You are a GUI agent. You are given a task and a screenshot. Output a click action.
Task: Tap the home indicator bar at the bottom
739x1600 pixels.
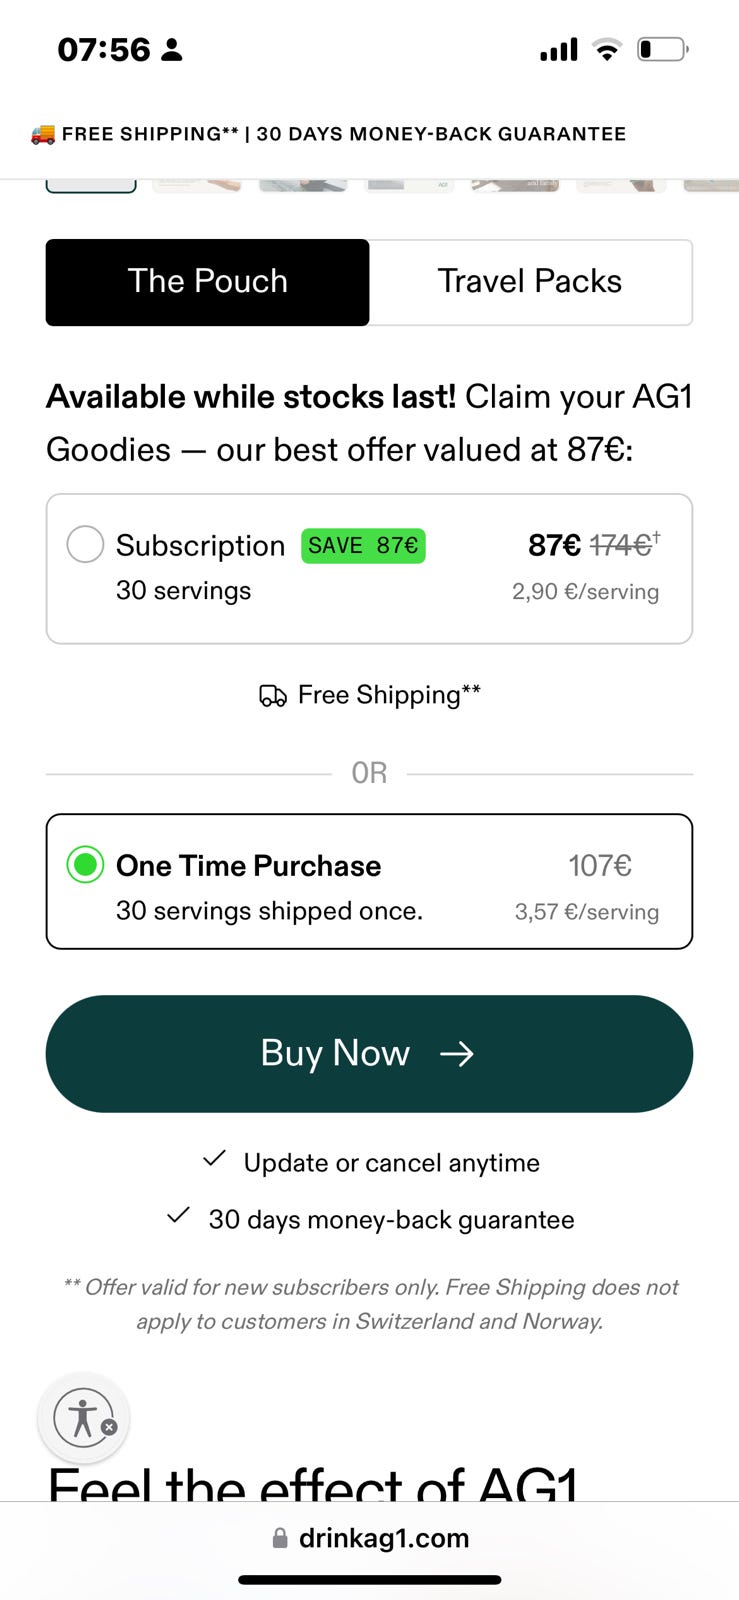(369, 1580)
